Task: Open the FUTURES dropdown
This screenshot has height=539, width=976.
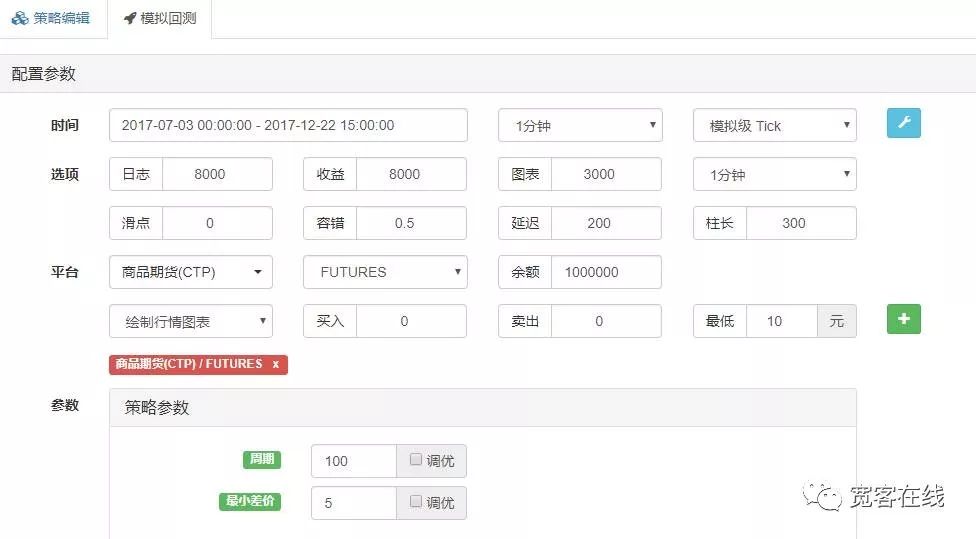Action: (x=385, y=272)
